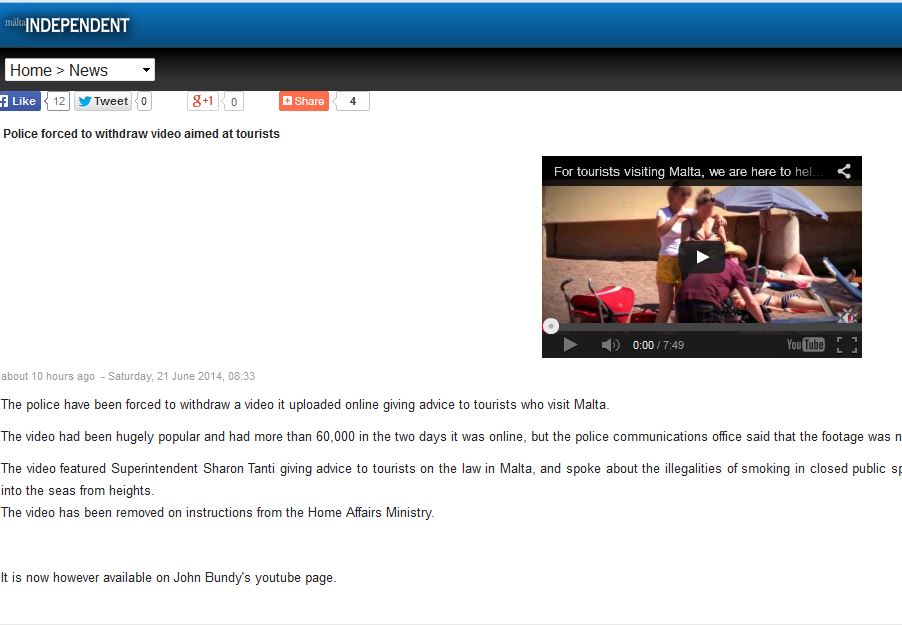Click the article headline about police video

click(x=141, y=134)
